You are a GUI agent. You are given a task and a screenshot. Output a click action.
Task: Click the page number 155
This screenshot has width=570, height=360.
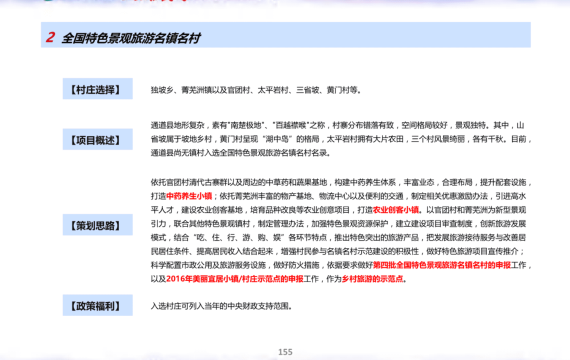tap(285, 352)
